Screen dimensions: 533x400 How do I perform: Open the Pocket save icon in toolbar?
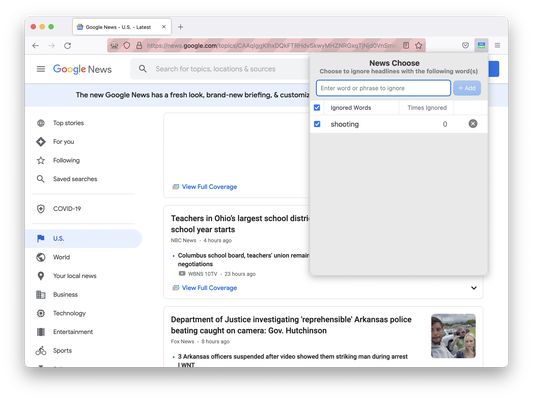pos(465,45)
